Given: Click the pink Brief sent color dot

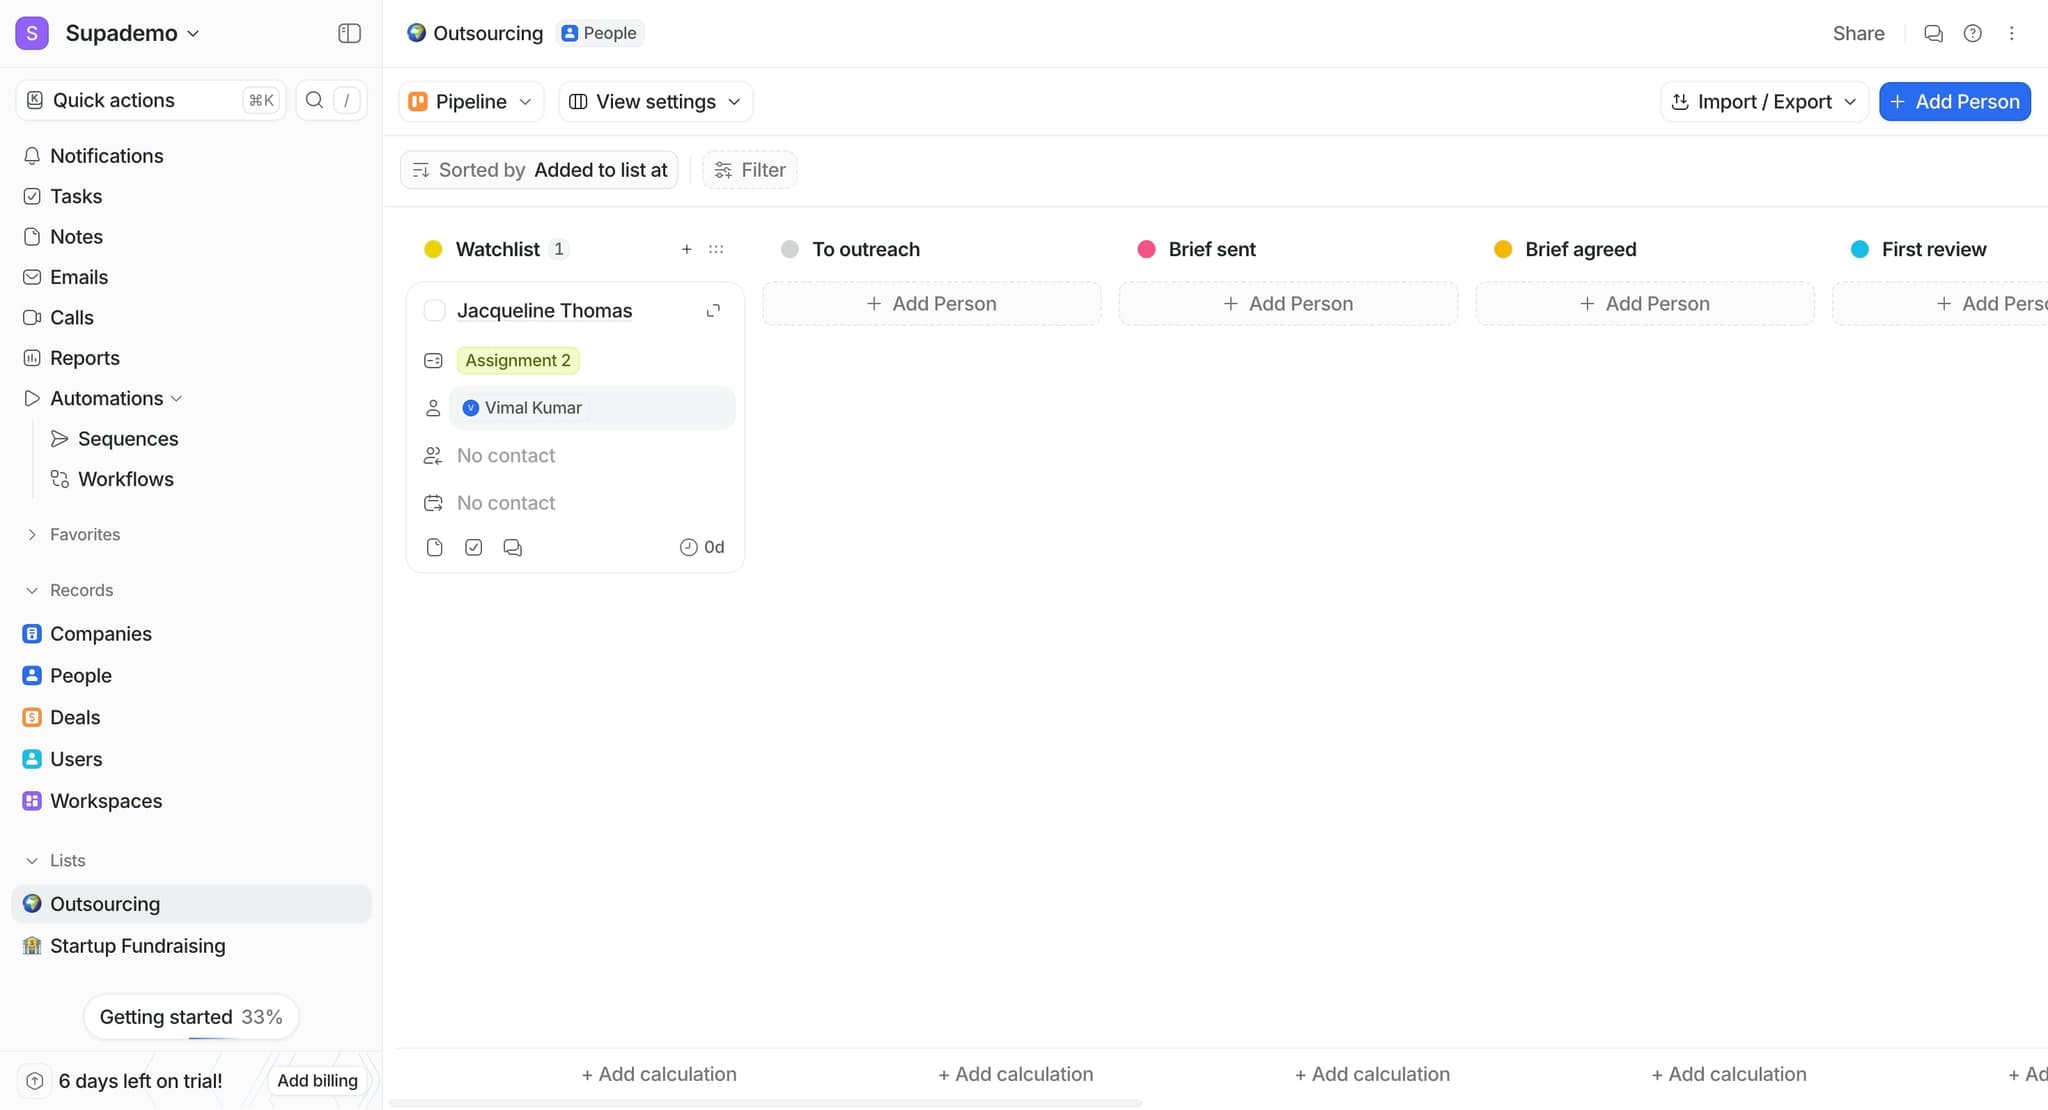Looking at the screenshot, I should pos(1146,249).
